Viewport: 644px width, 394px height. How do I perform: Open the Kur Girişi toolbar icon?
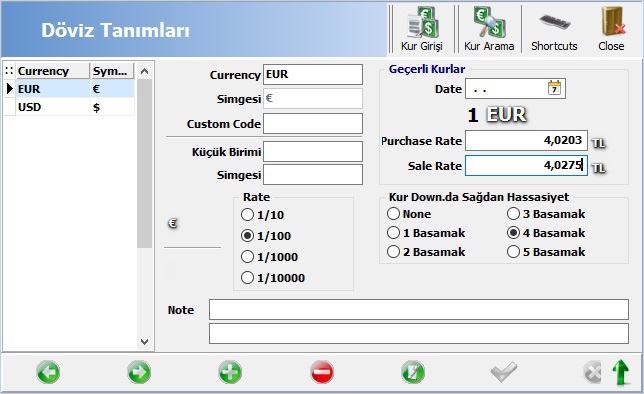point(422,29)
